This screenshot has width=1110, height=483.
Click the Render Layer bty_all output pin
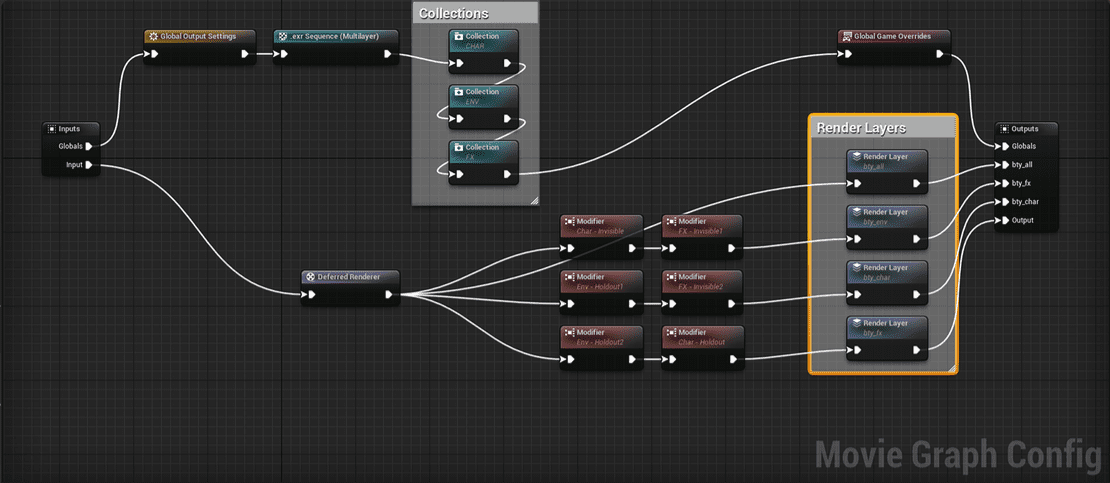(x=916, y=183)
